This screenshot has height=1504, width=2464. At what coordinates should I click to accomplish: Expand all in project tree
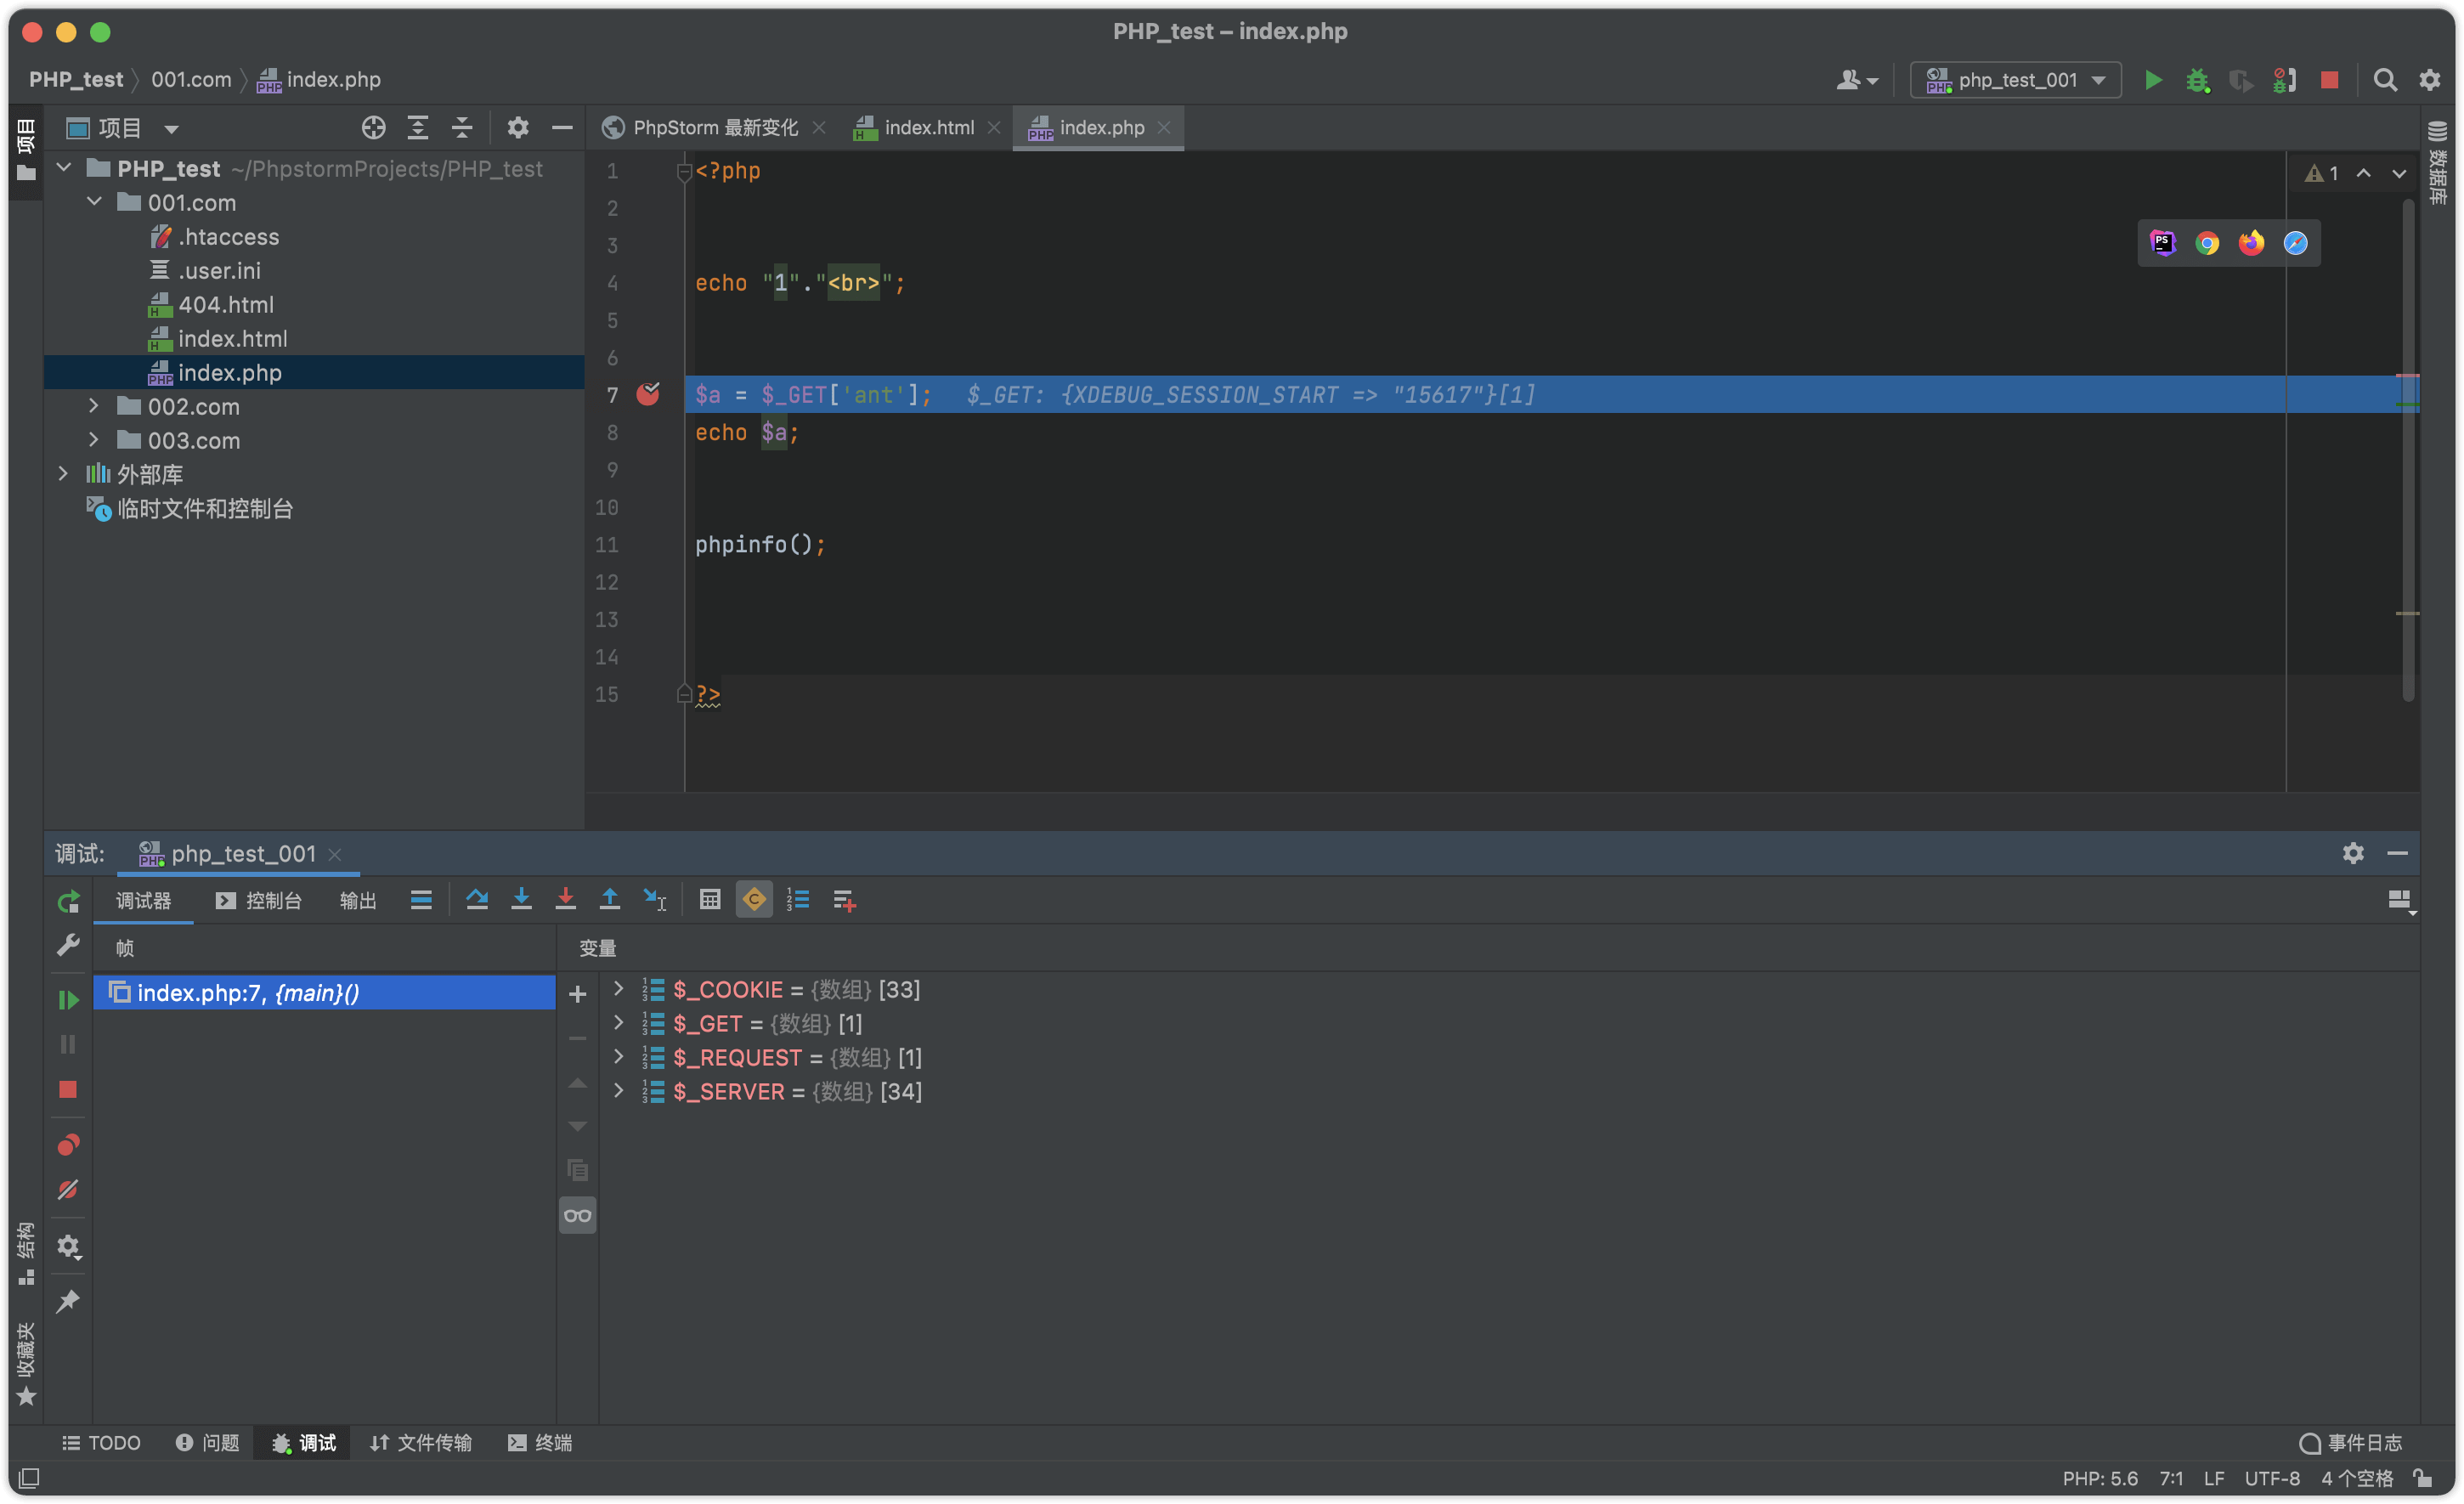point(417,127)
